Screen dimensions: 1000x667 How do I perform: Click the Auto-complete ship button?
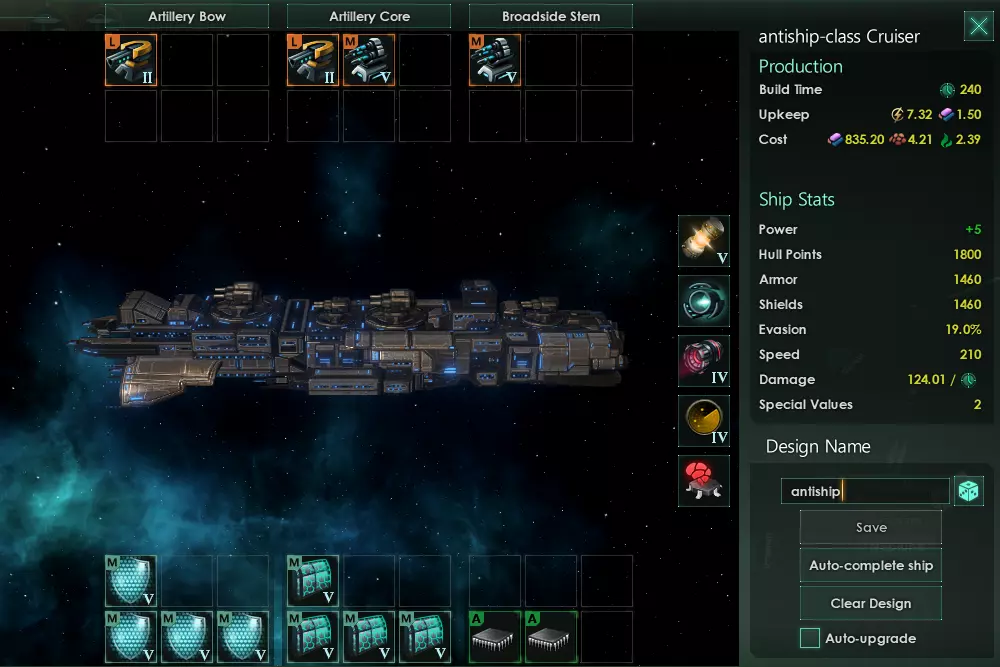point(871,565)
